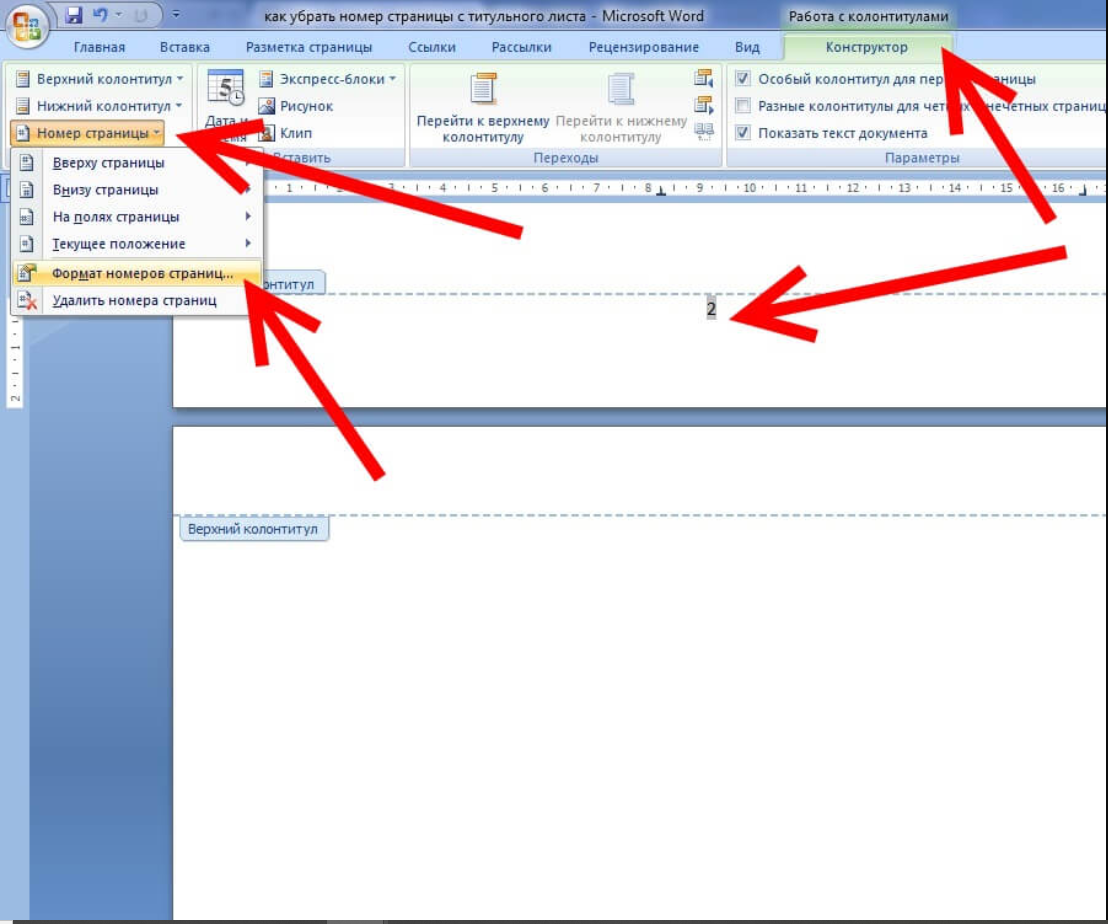The height and width of the screenshot is (924, 1108).
Task: Open the Экспресс-блоки dropdown
Action: click(x=327, y=79)
